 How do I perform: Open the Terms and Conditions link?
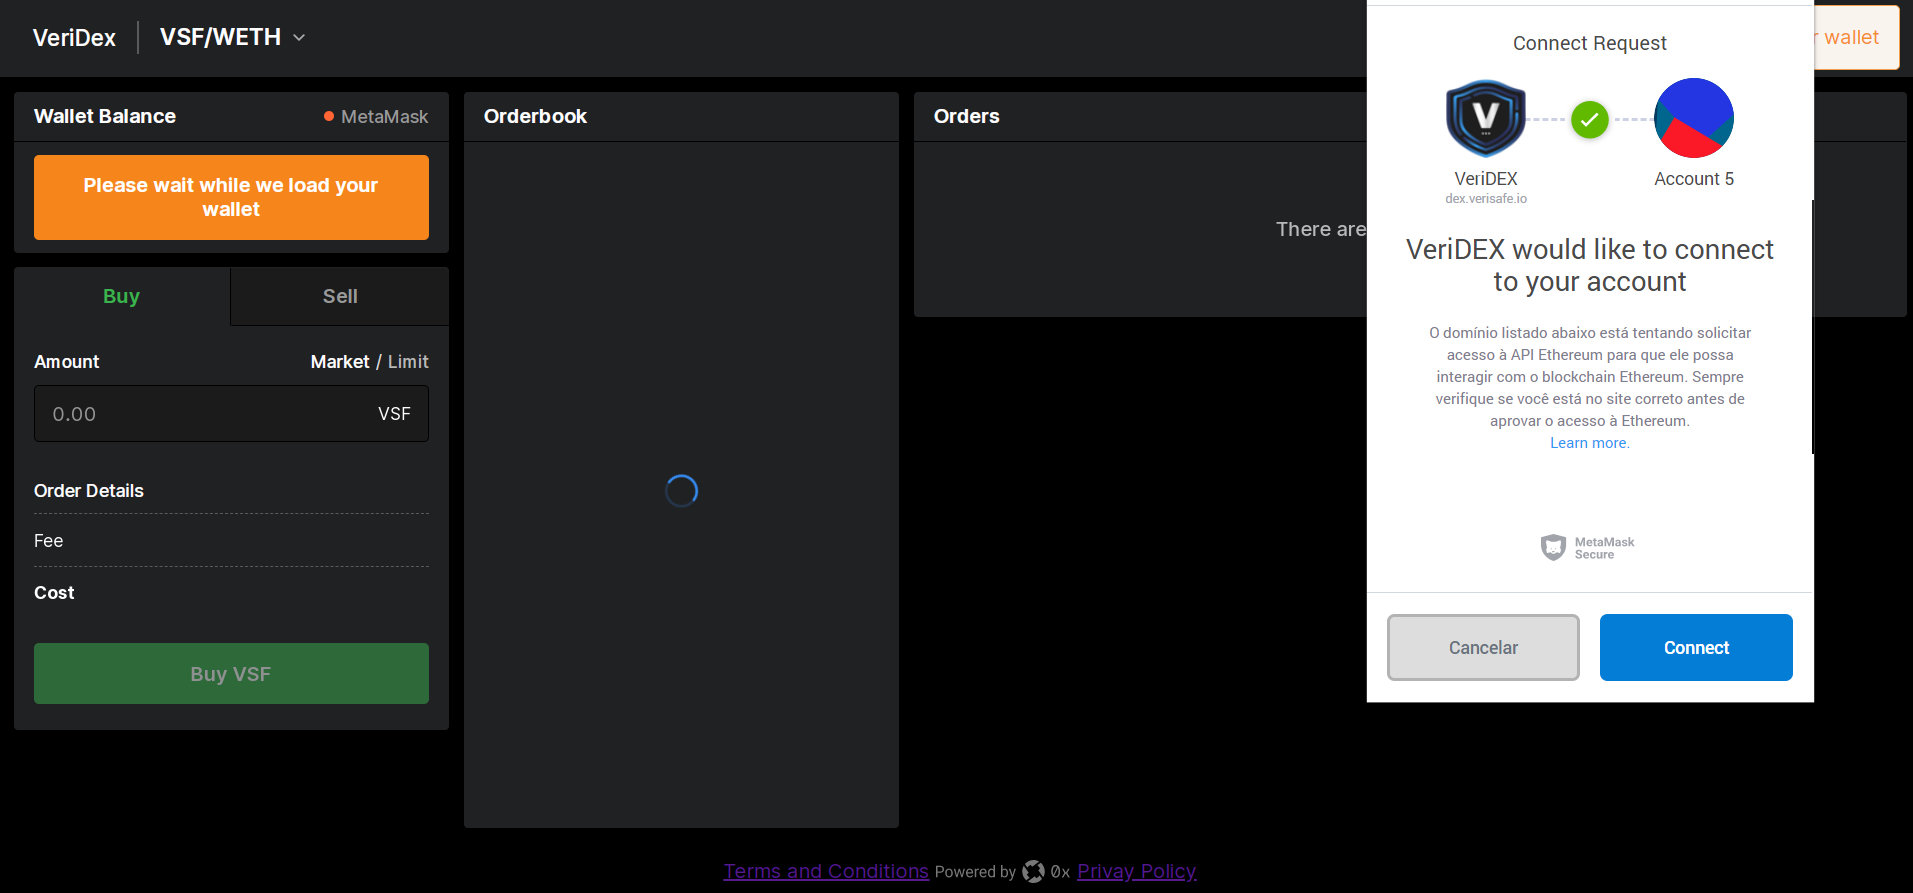826,871
